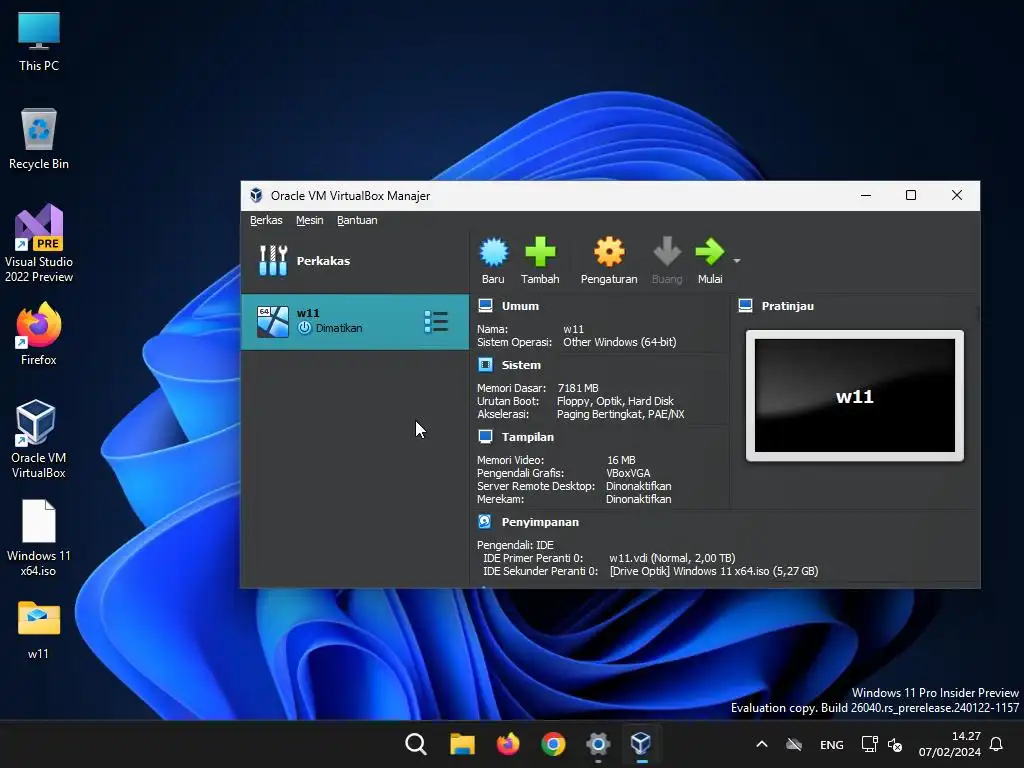Open the Bantuan menu
Screen dimensions: 1024x768
coord(357,220)
